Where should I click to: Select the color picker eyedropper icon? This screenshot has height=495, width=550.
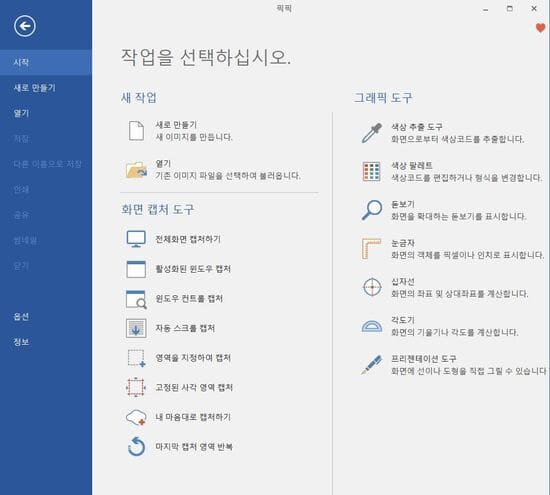pyautogui.click(x=372, y=133)
